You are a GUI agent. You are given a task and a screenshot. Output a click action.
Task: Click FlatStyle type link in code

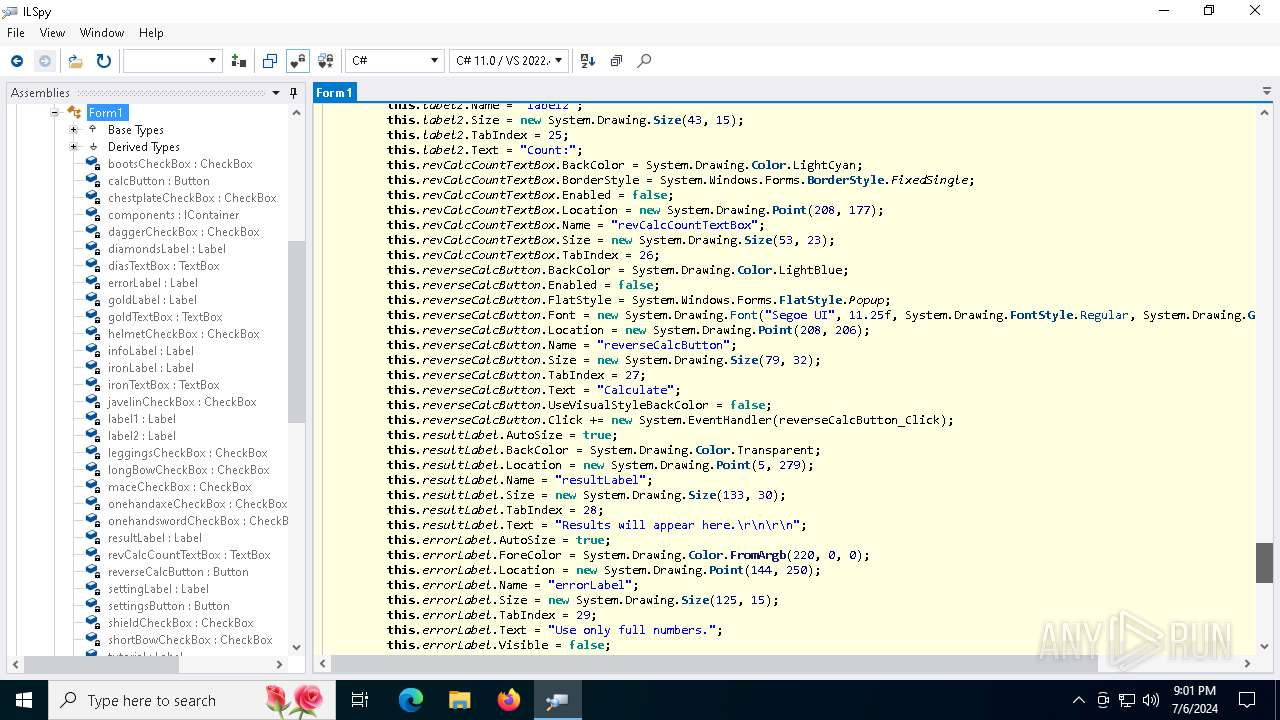811,300
